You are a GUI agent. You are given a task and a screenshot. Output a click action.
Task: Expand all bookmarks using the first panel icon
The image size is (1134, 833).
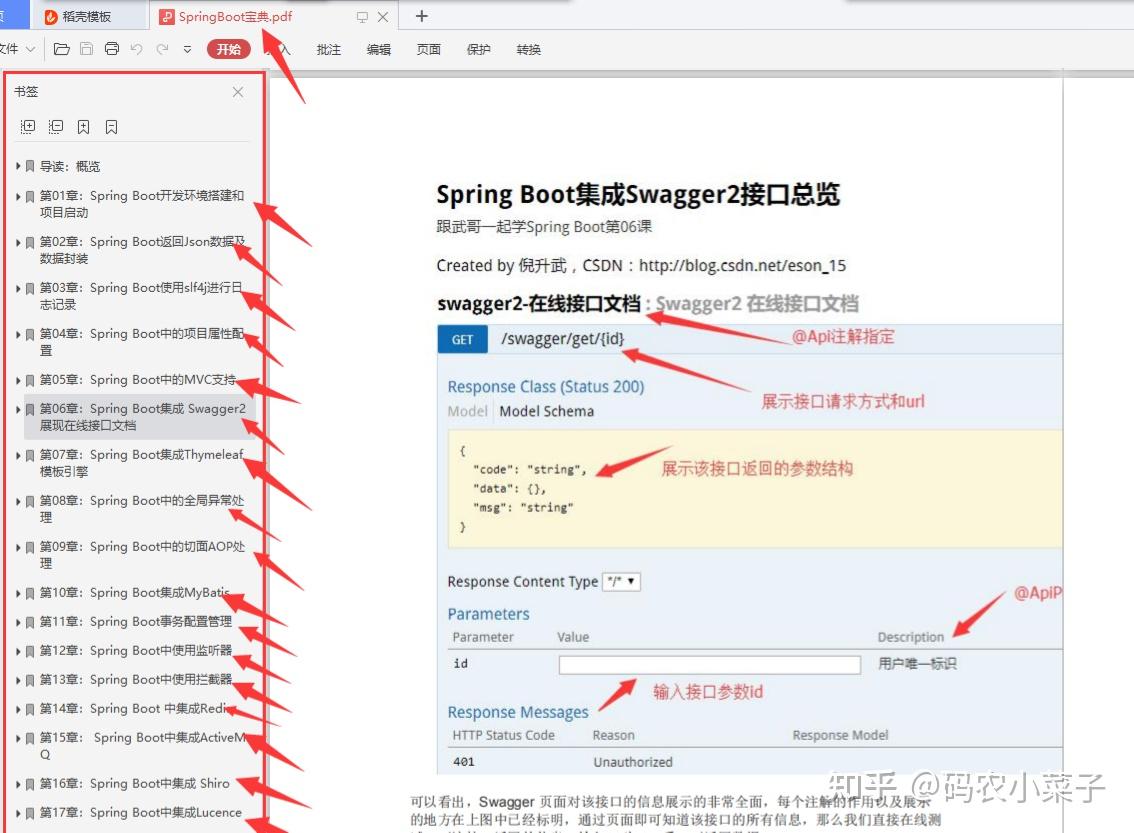(28, 126)
